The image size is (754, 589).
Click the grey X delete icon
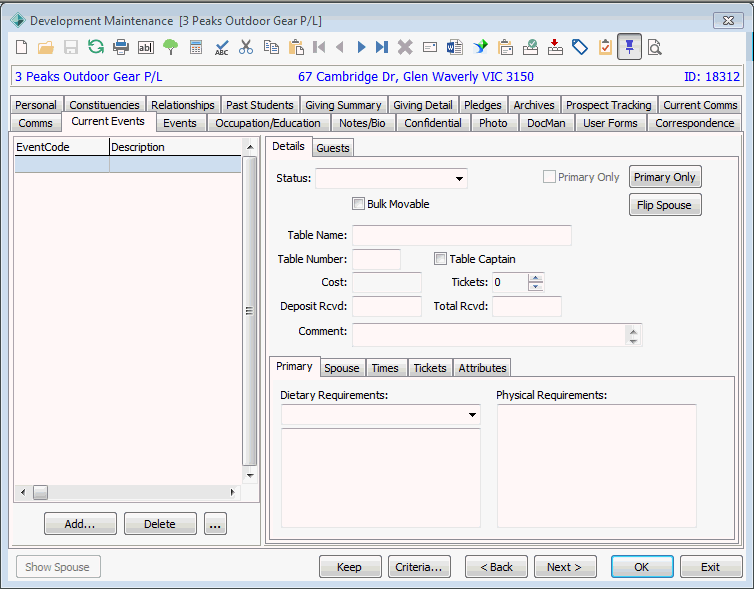click(405, 47)
